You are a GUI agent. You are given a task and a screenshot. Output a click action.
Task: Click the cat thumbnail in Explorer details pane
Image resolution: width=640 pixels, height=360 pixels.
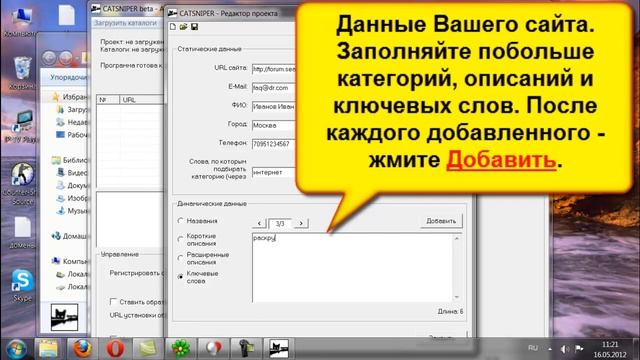tap(64, 317)
